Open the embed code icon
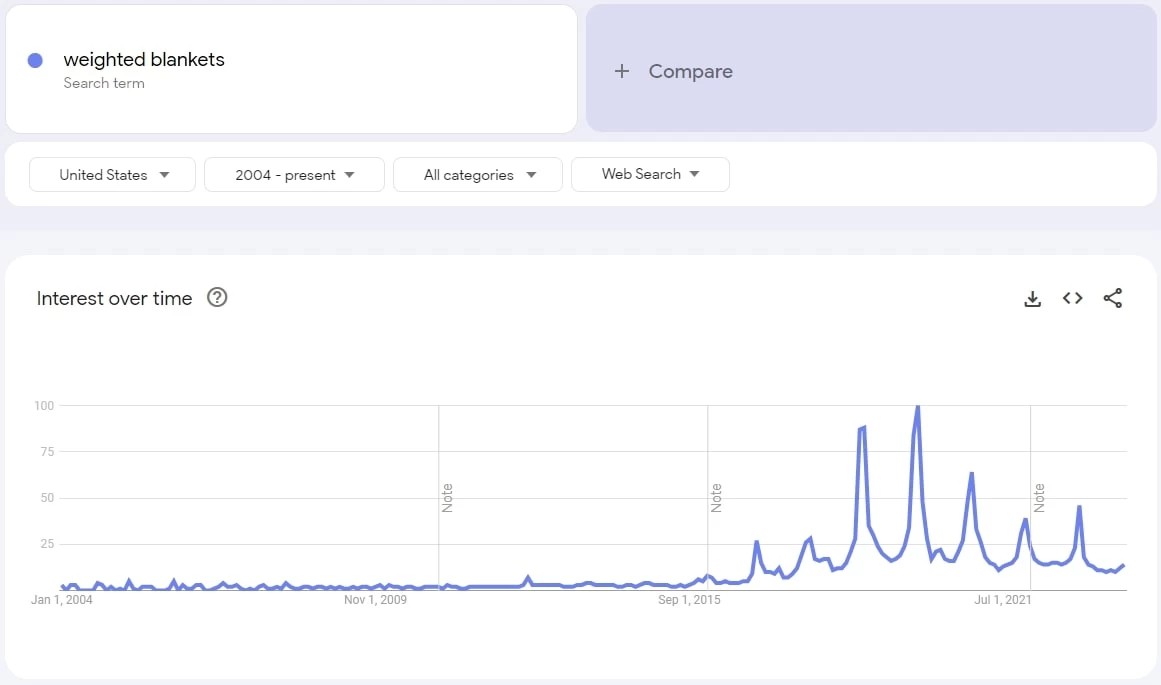 (1072, 298)
